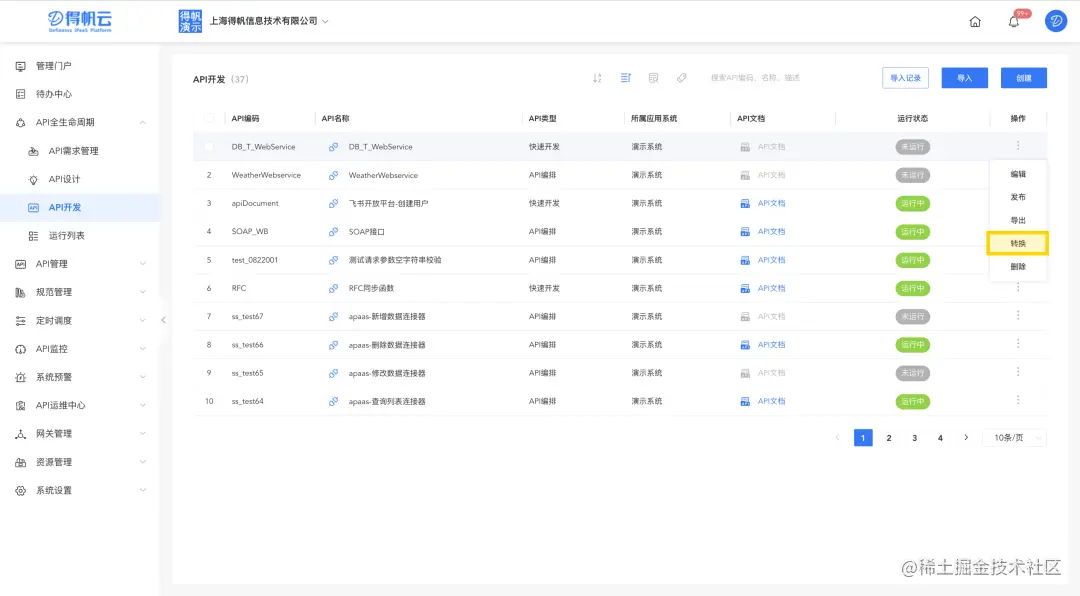Open more actions for ss_test66 row
The image size is (1080, 596).
pyautogui.click(x=1018, y=343)
